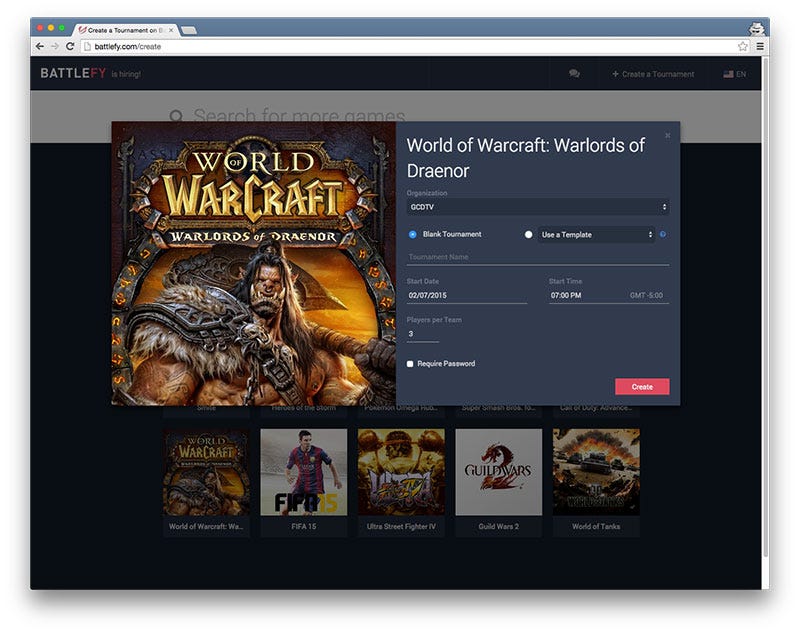The width and height of the screenshot is (800, 633).
Task: Open the Use a Template dropdown
Action: [596, 235]
